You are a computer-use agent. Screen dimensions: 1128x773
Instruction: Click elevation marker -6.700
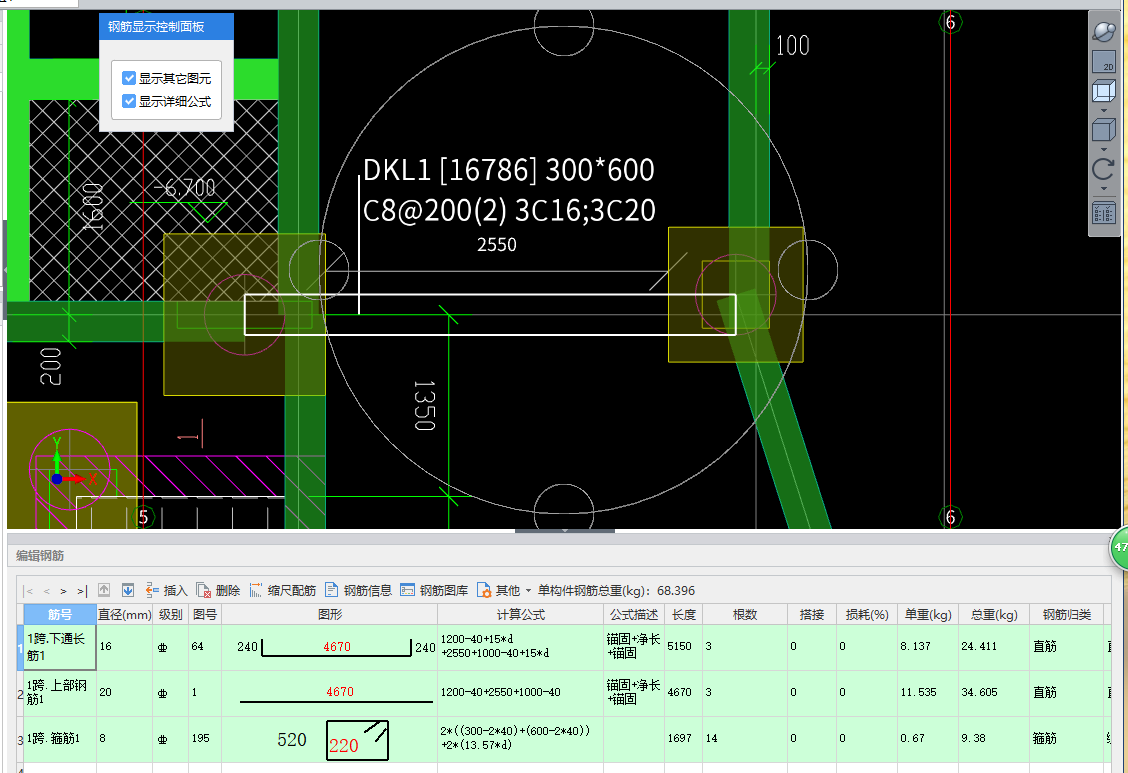tap(184, 188)
